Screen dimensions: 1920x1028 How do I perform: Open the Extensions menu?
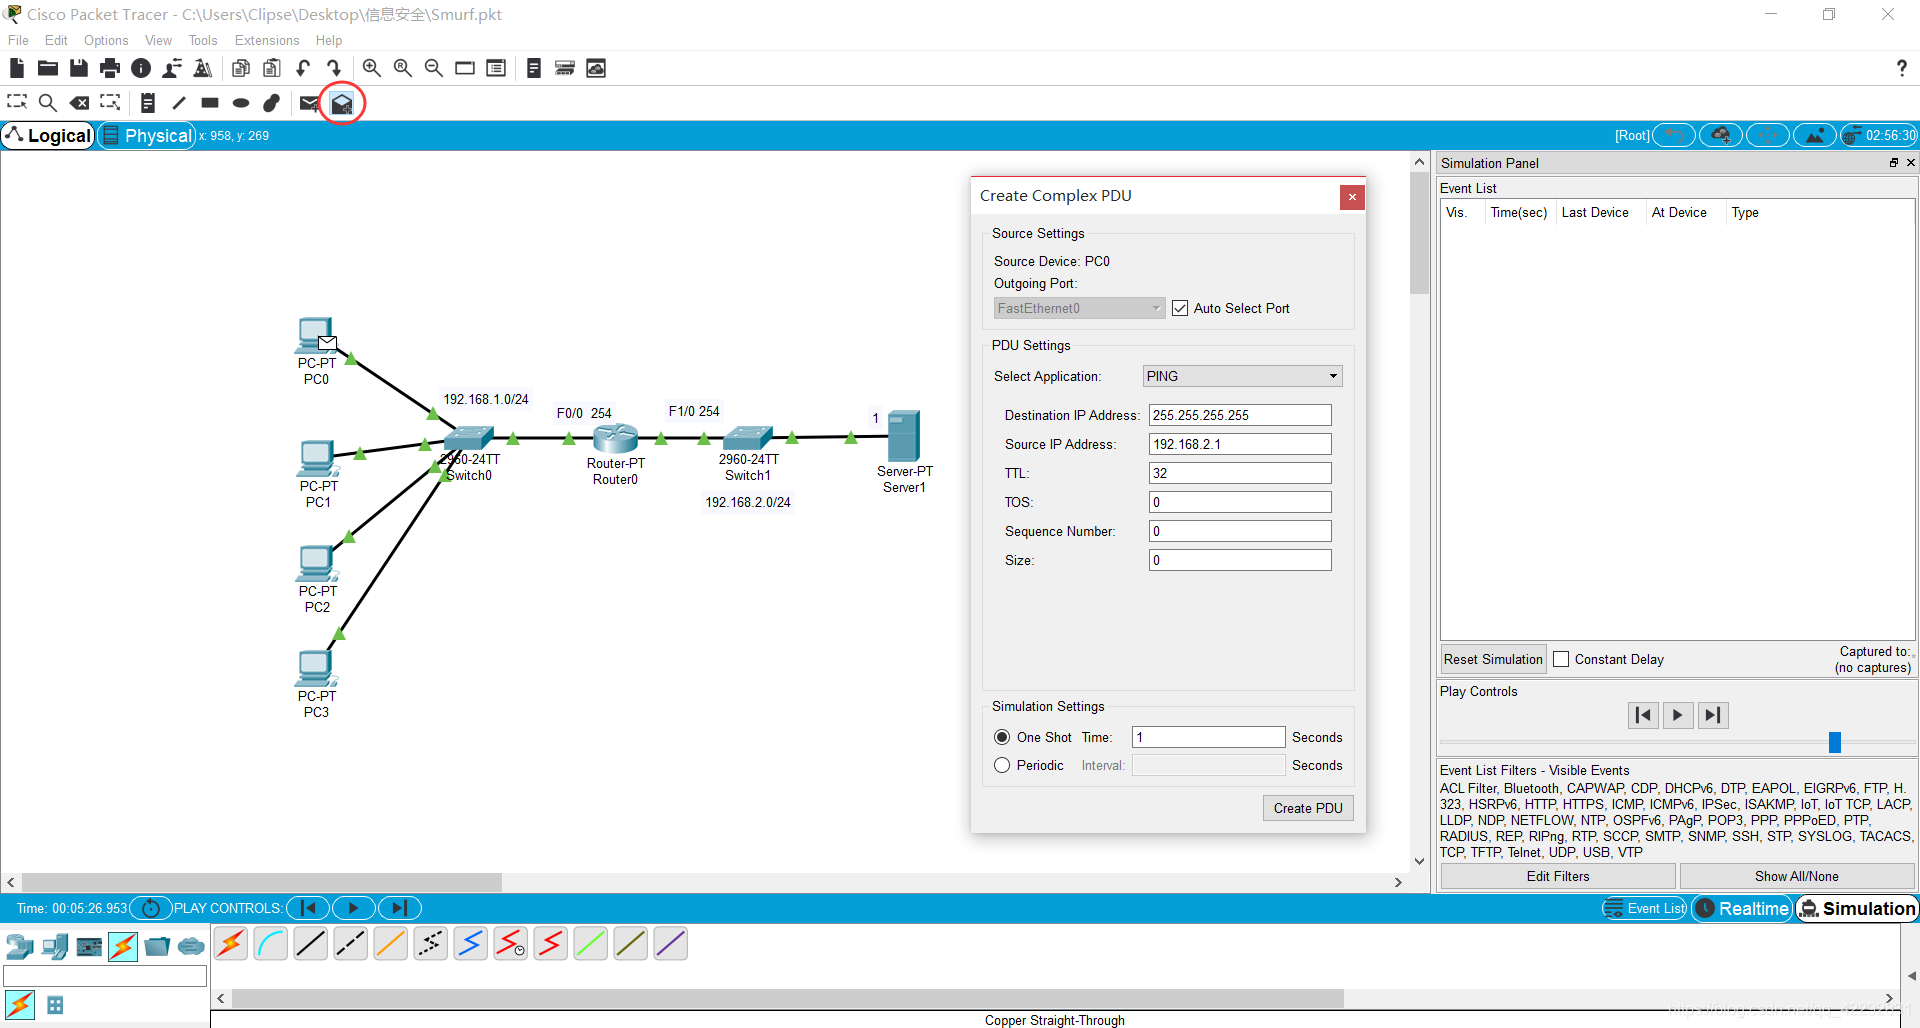click(267, 40)
